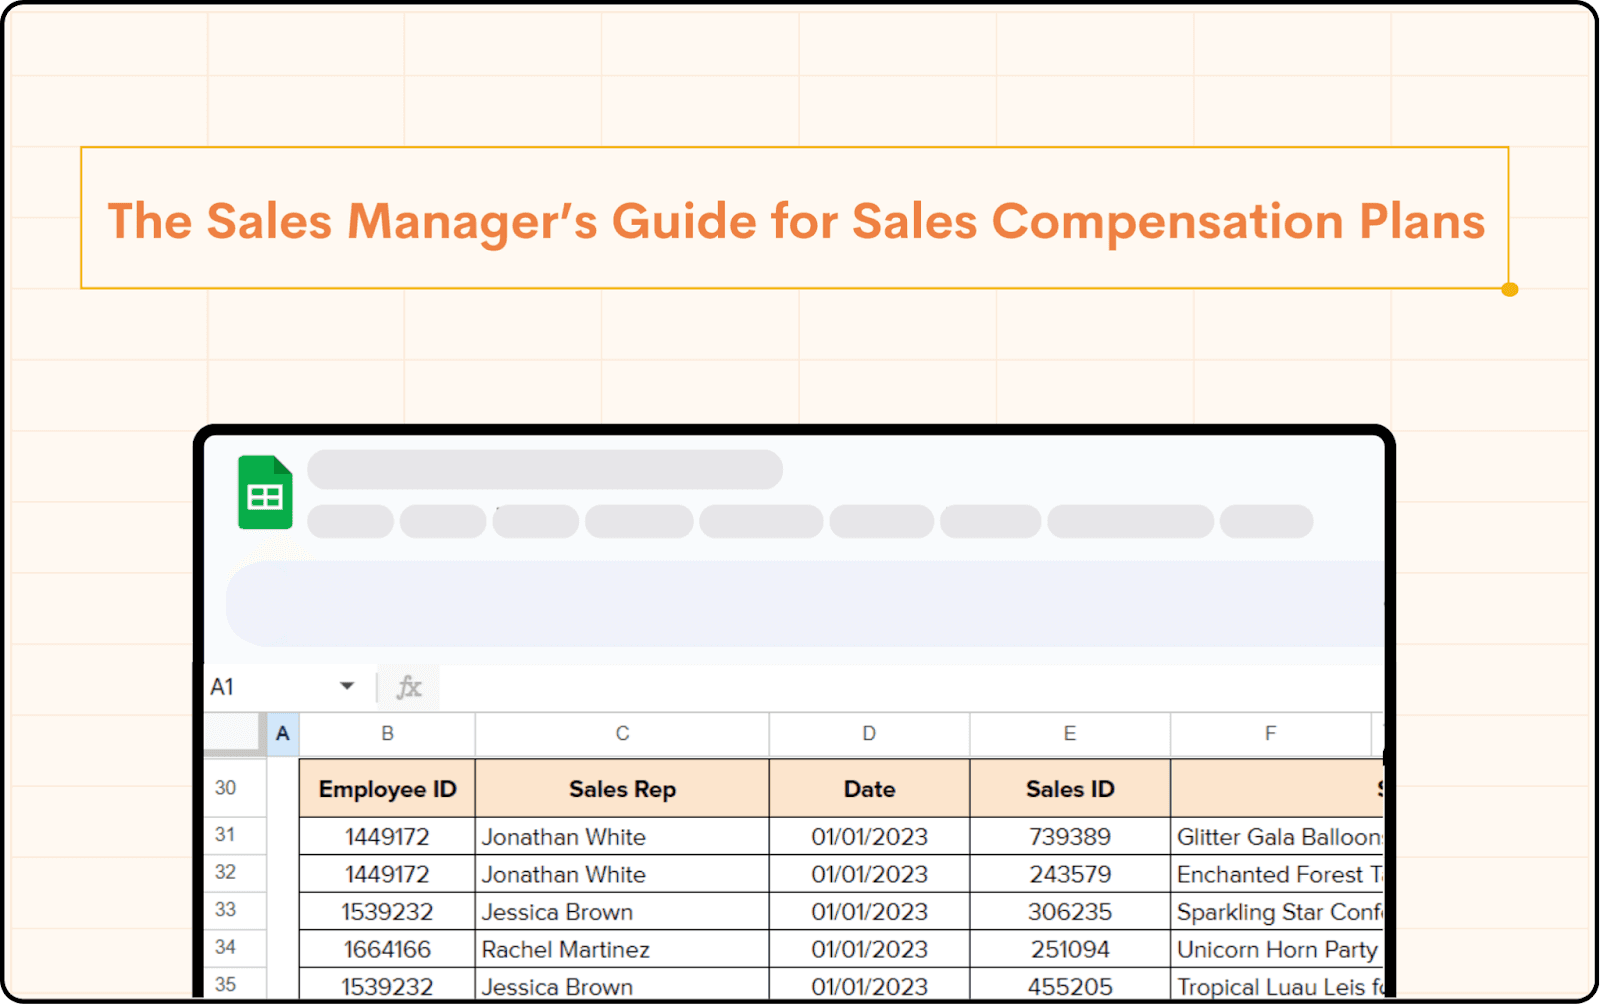Click the green Google Sheets logo icon
1600x1004 pixels.
tap(265, 492)
